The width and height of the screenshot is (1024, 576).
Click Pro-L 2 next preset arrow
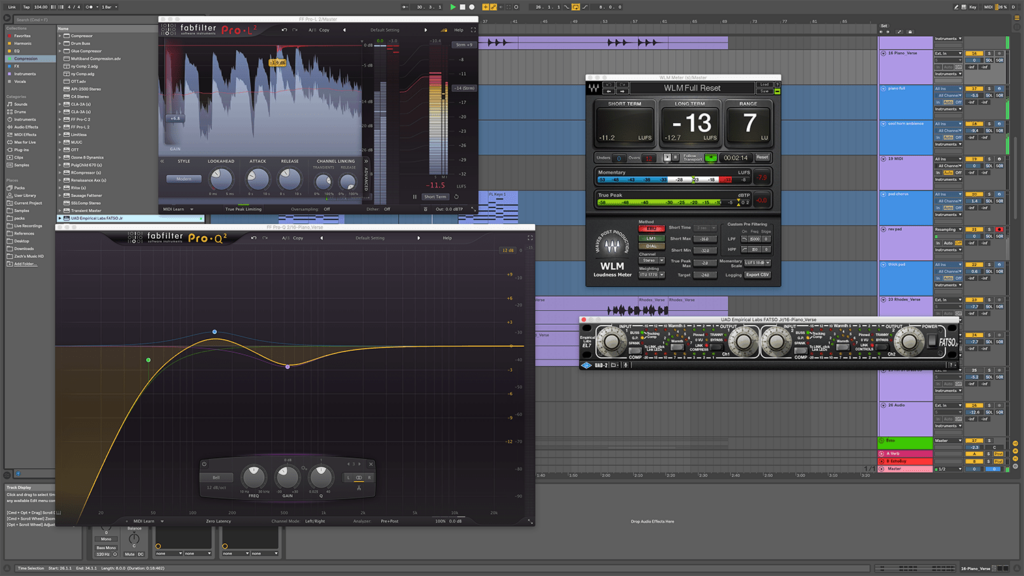tap(426, 30)
